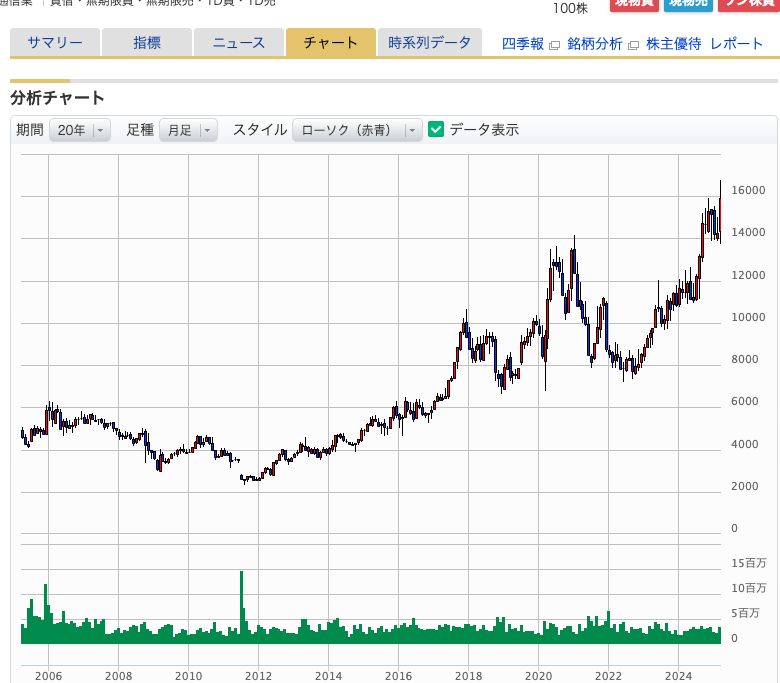Click the new-window icon next to 銘柄分析

tap(633, 45)
